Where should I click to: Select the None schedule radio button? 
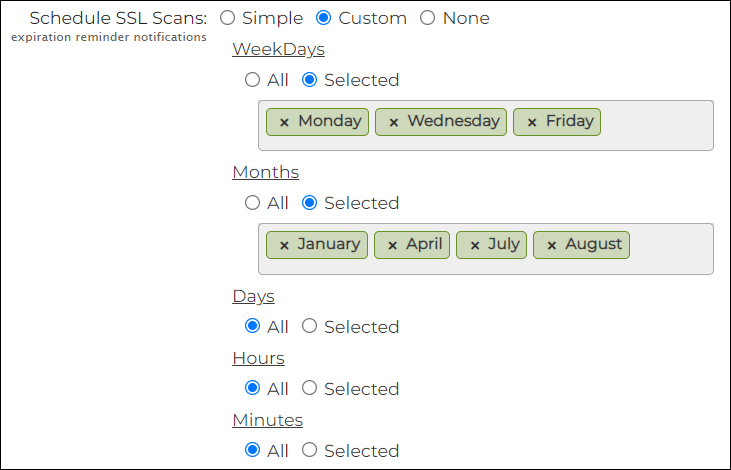point(428,18)
